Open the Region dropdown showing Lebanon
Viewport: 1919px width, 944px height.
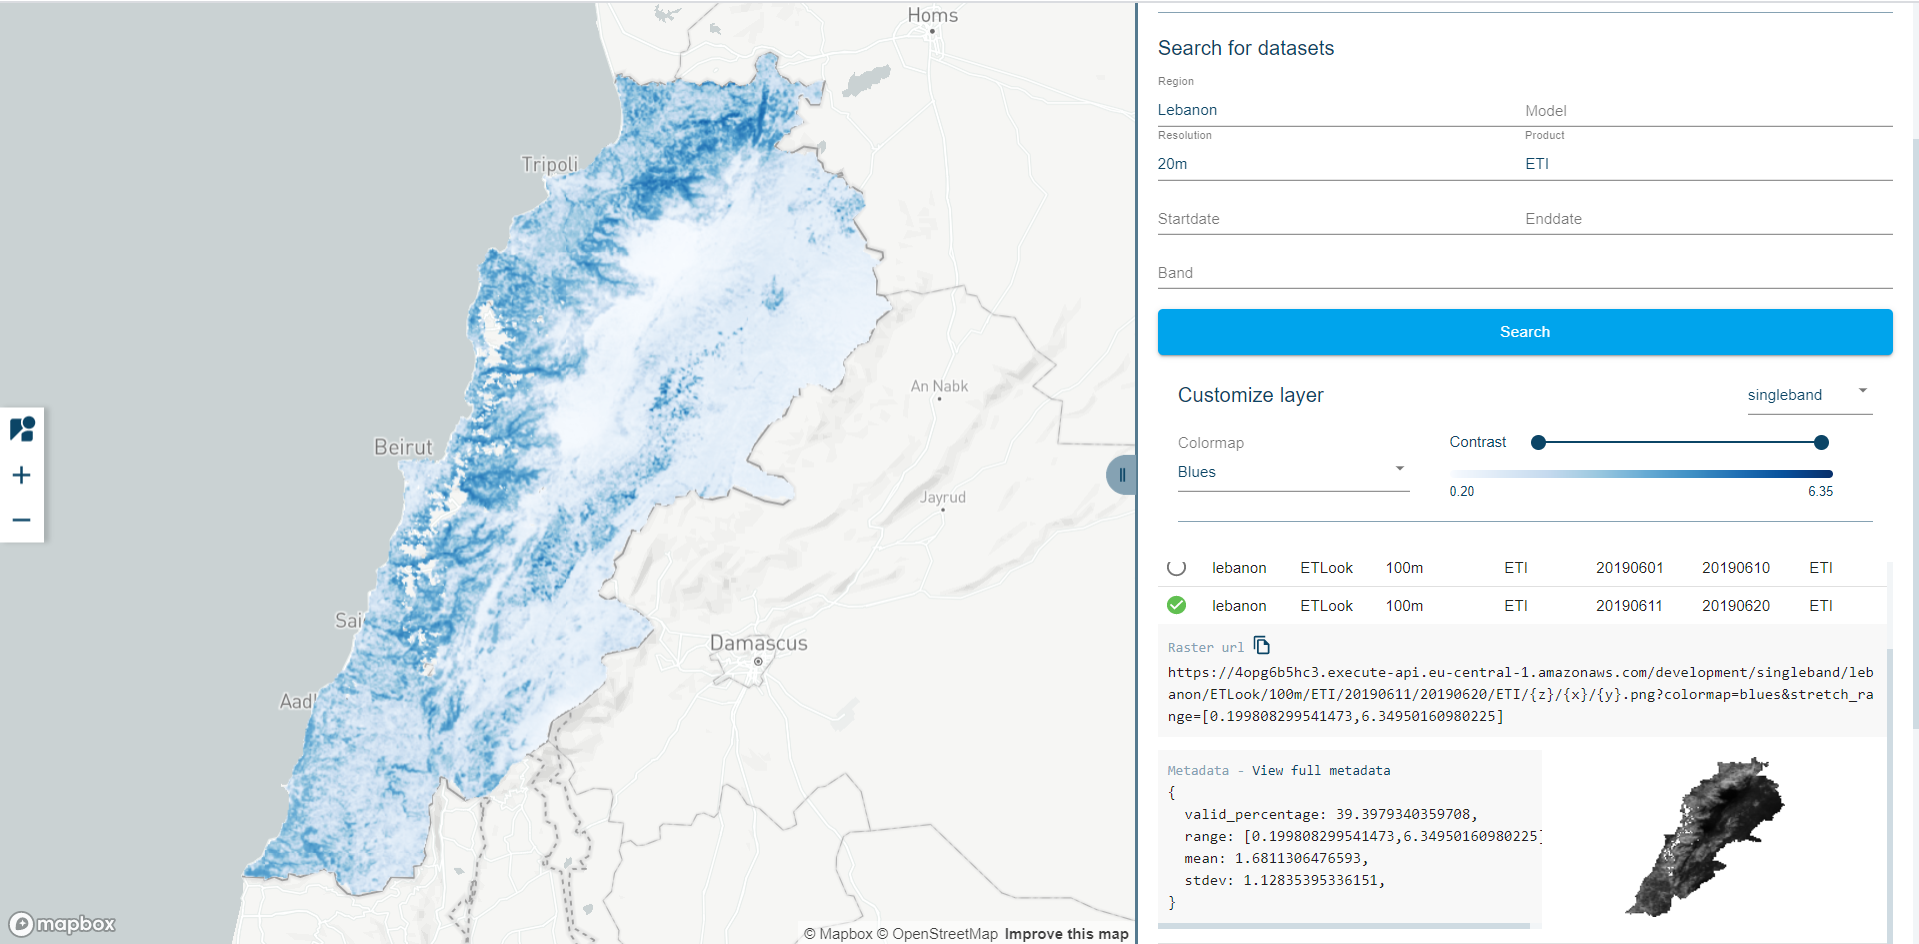point(1340,110)
